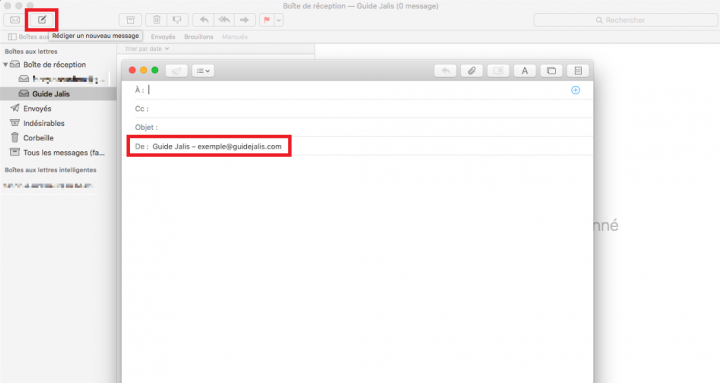
Task: Close the compose window with the red button
Action: (x=132, y=70)
